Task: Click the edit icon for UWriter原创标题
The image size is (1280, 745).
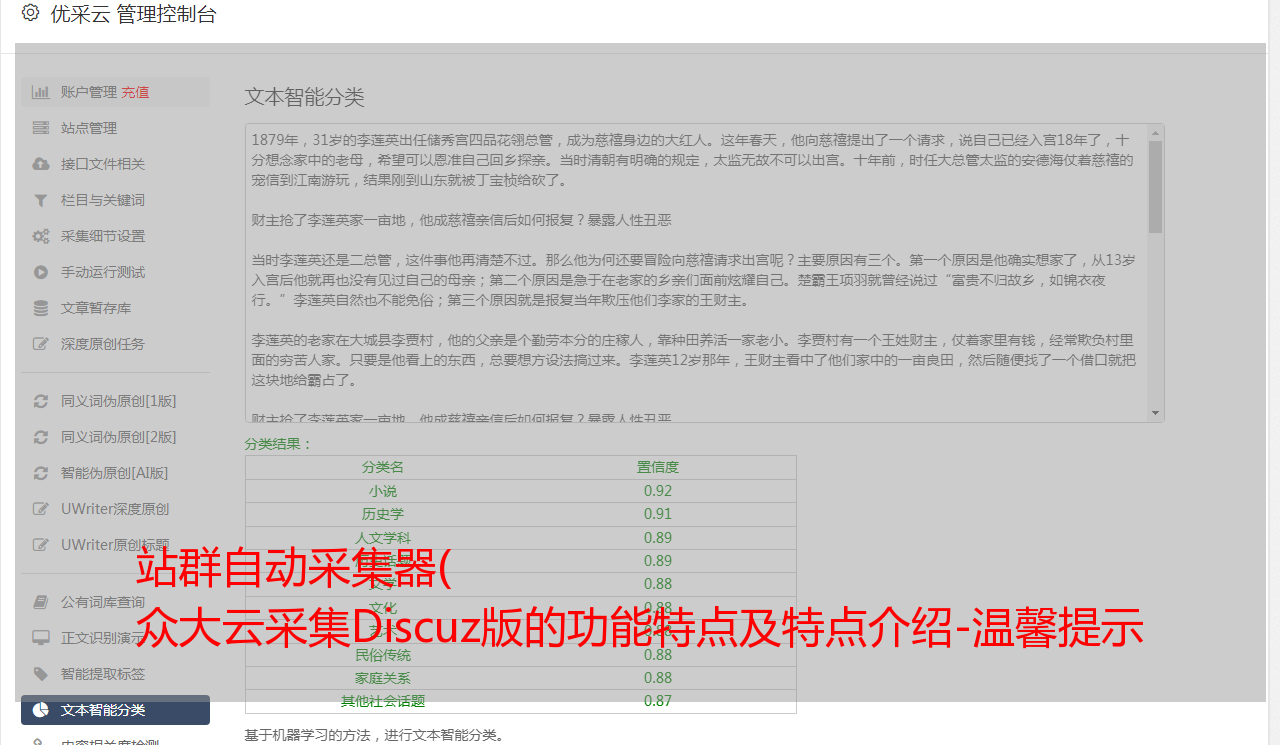Action: point(41,545)
